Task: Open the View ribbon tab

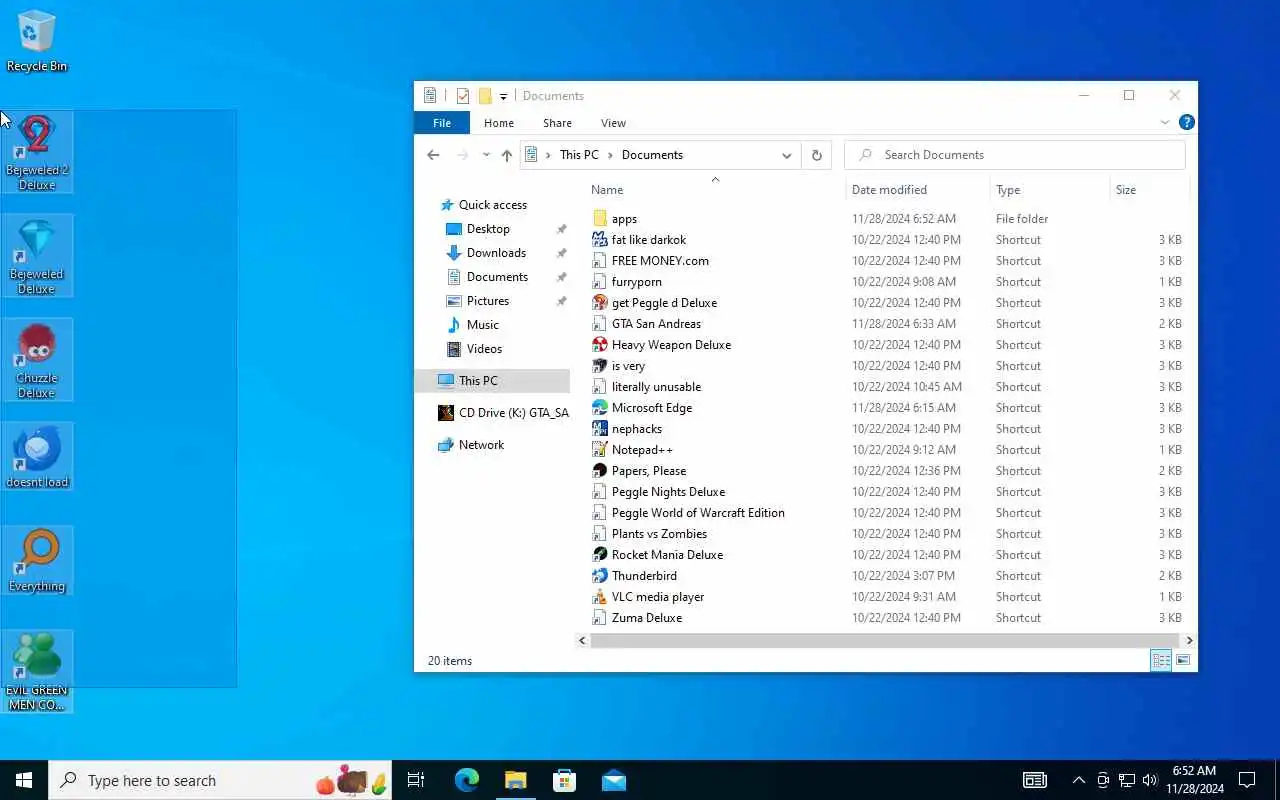Action: pyautogui.click(x=613, y=123)
